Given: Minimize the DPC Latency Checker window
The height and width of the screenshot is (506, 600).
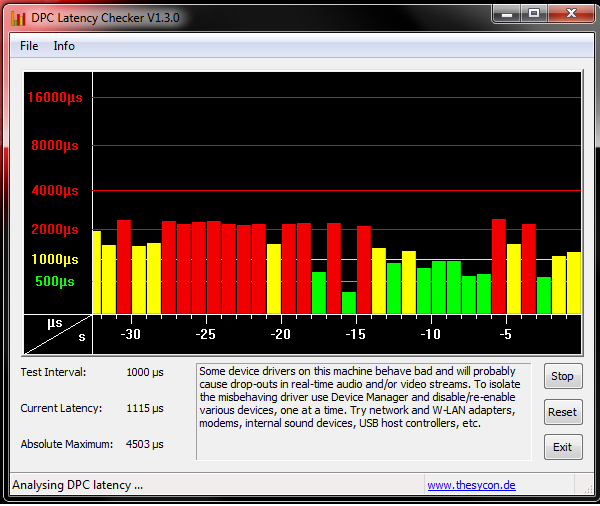Looking at the screenshot, I should 507,14.
